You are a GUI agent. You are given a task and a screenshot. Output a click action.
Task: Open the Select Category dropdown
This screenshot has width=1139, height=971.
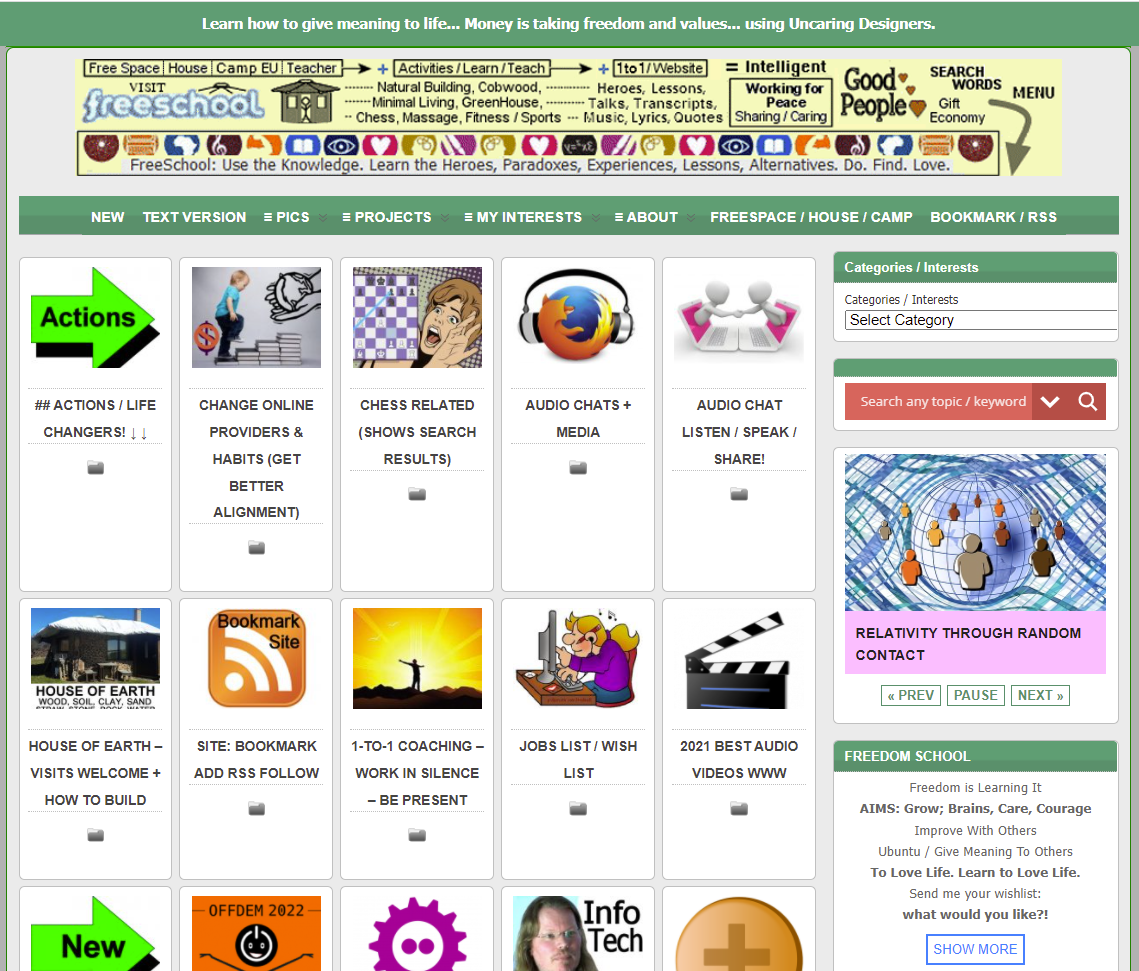tap(980, 320)
